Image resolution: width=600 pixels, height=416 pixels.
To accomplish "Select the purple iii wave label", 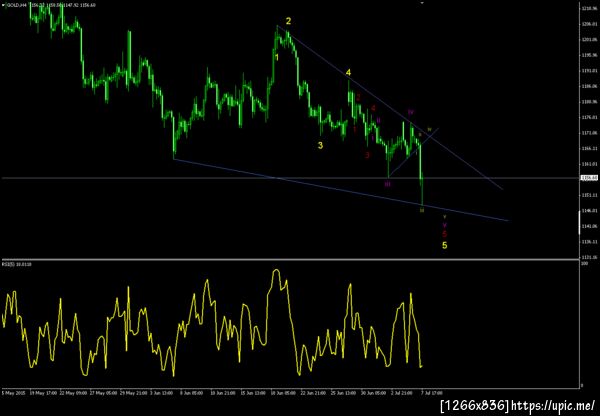I will pyautogui.click(x=388, y=184).
